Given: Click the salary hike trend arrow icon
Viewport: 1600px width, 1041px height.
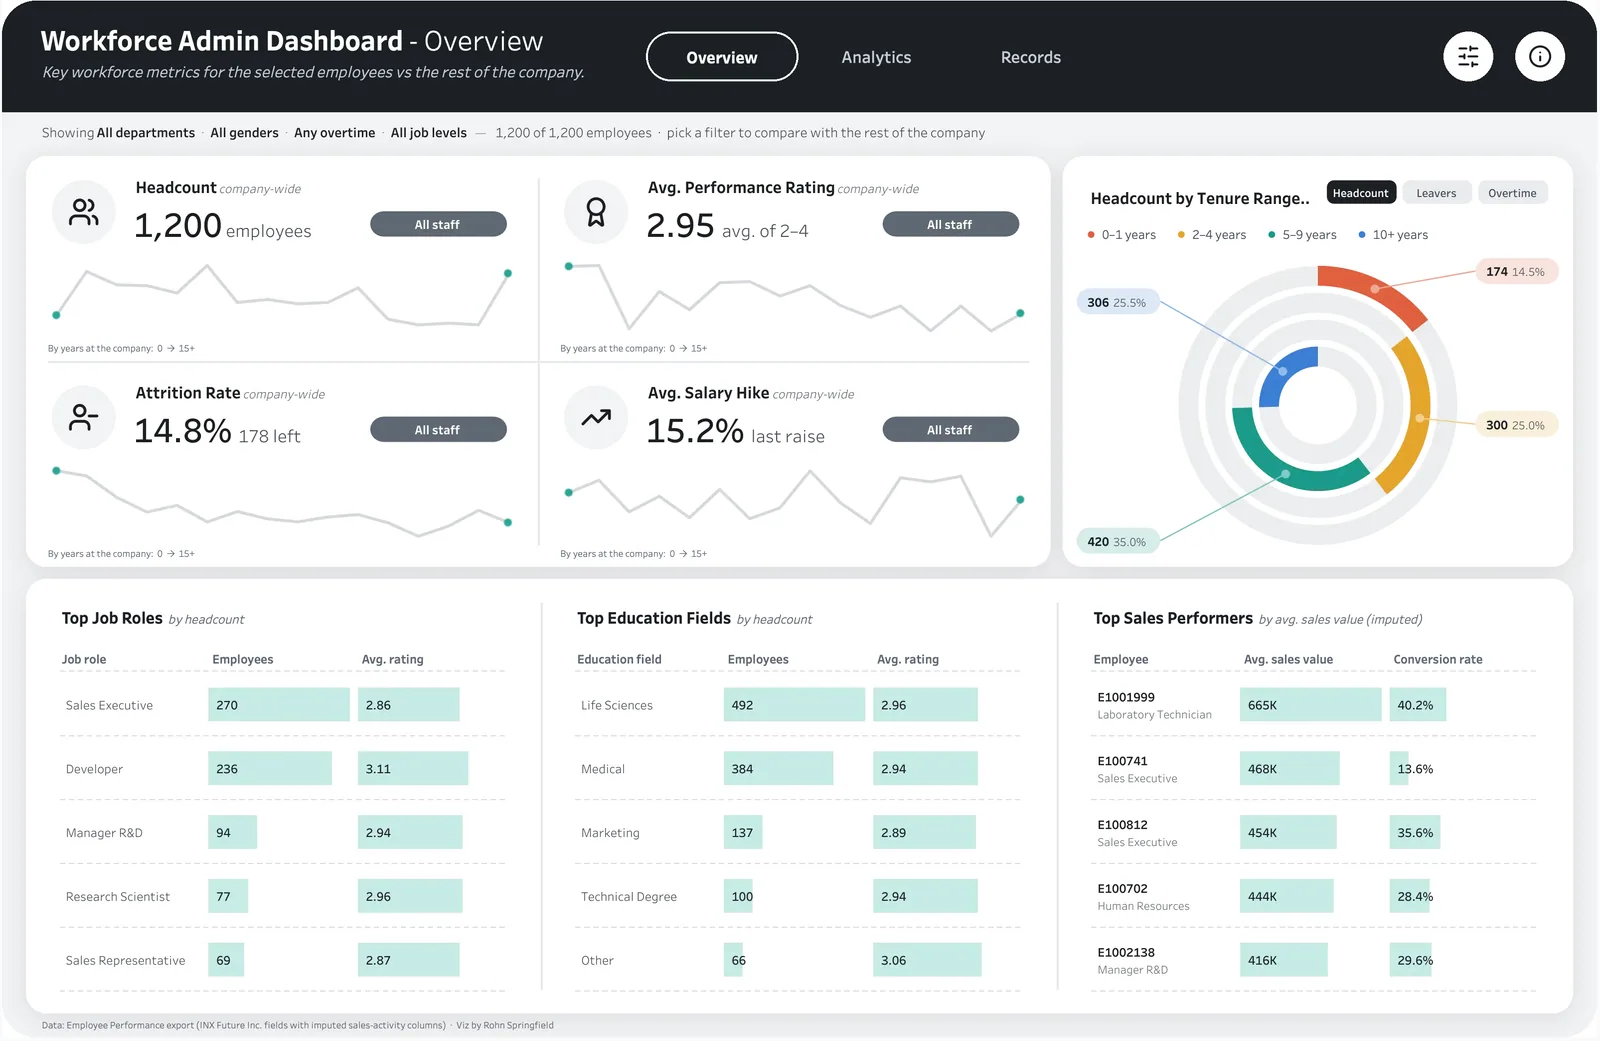Looking at the screenshot, I should click(x=596, y=417).
